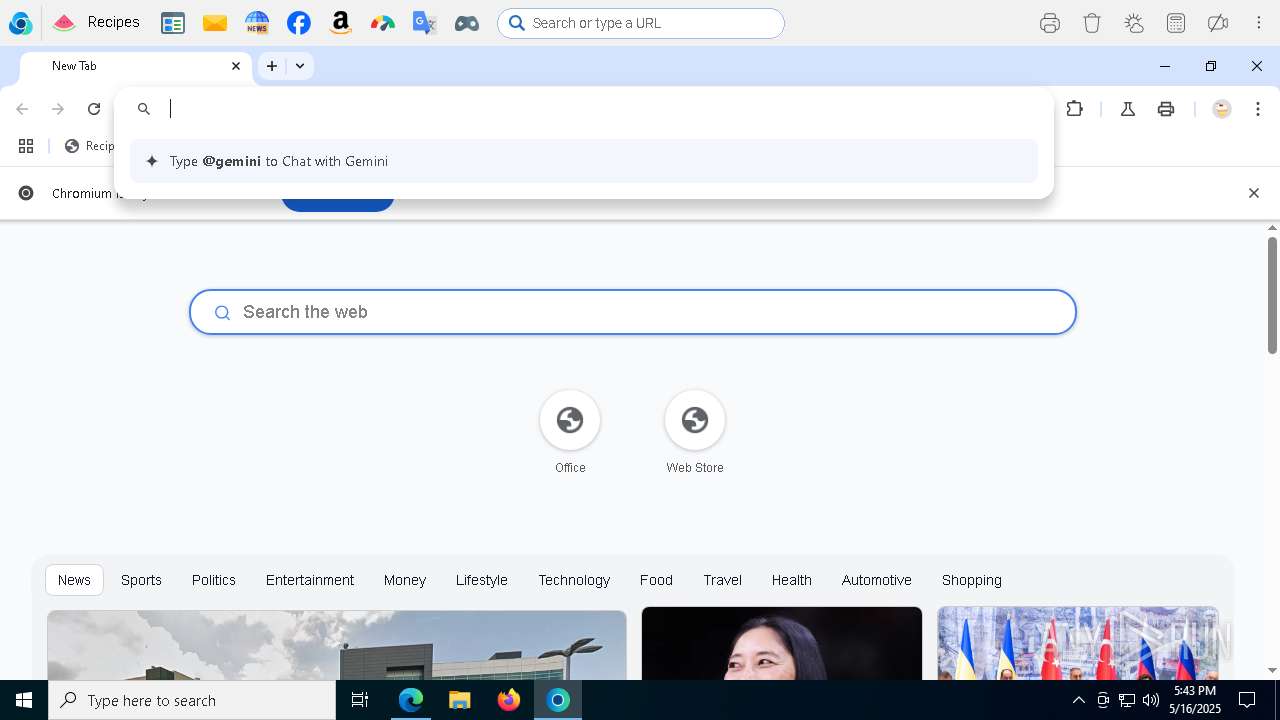Viewport: 1280px width, 720px height.
Task: Open the Office shortcut tile
Action: point(570,432)
